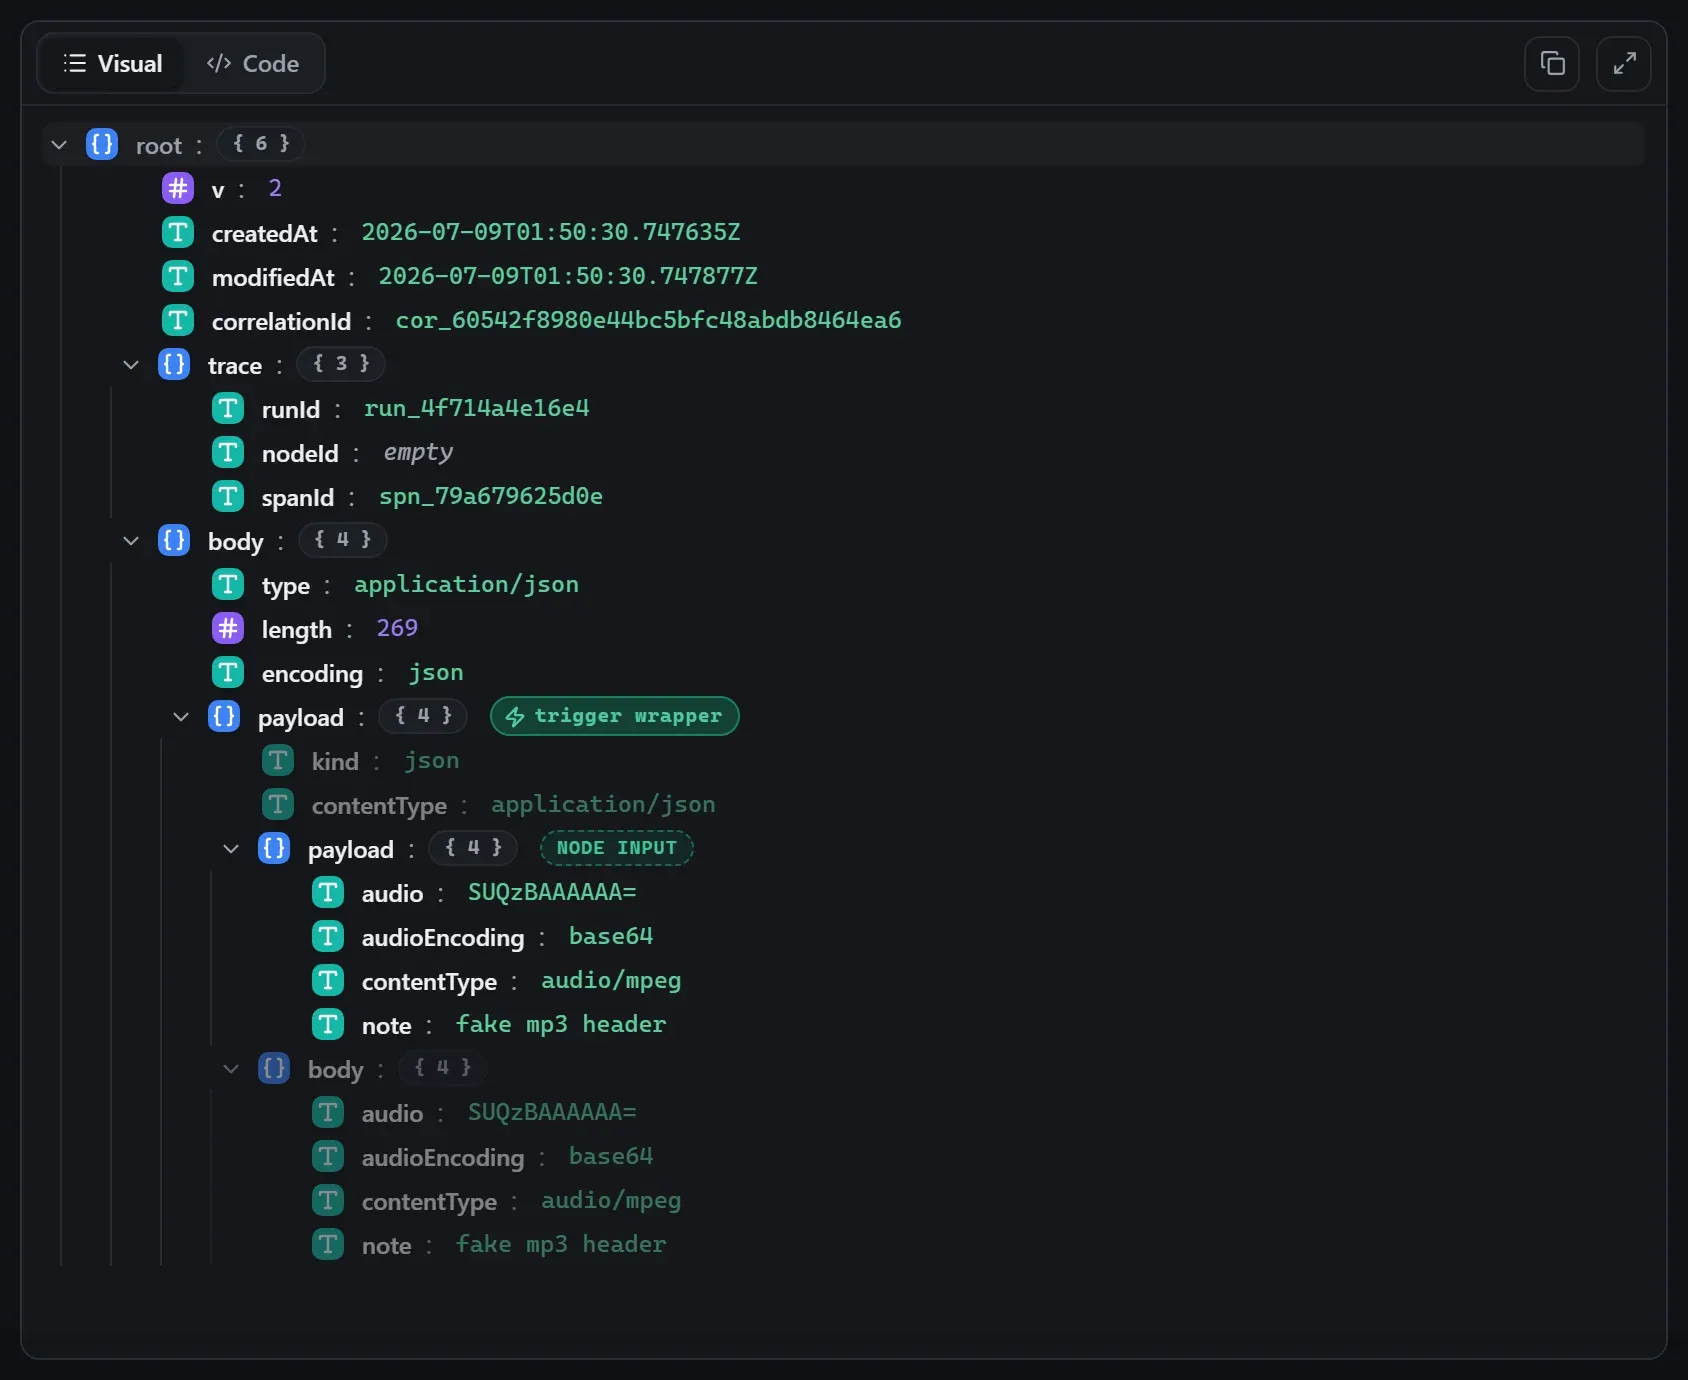Viewport: 1688px width, 1380px height.
Task: Click the copy JSON icon button
Action: [x=1552, y=64]
